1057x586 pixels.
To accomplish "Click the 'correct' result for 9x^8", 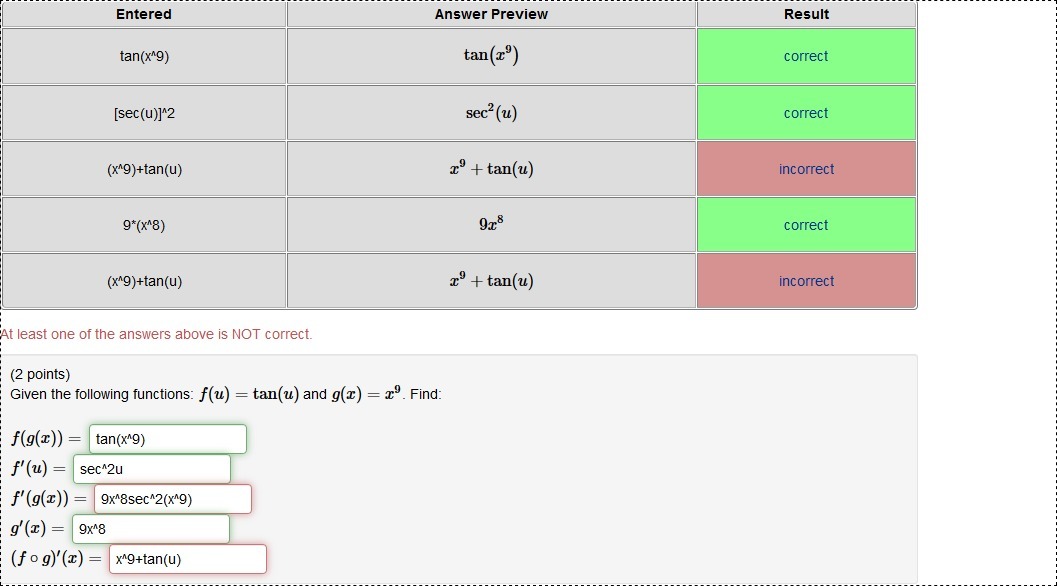I will coord(806,225).
